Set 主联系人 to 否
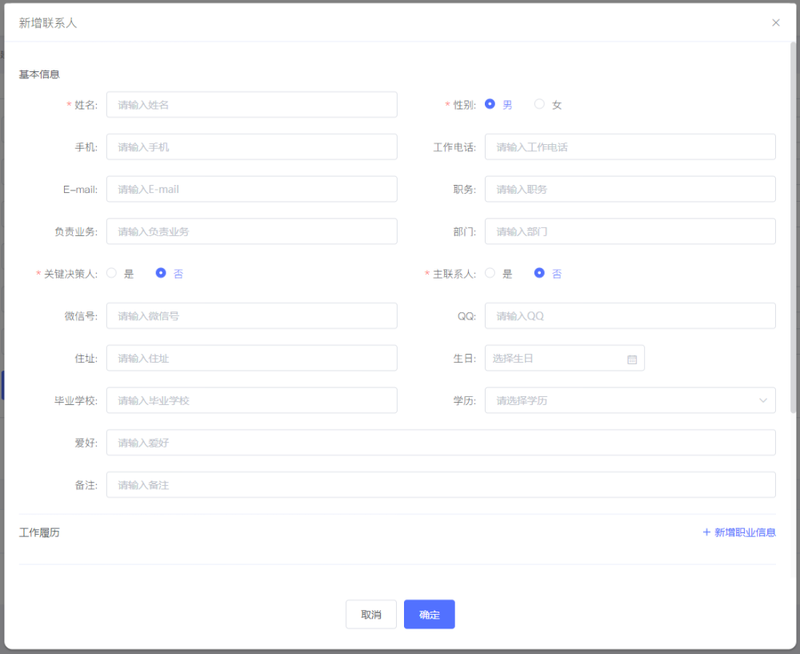The width and height of the screenshot is (800, 654). 539,273
